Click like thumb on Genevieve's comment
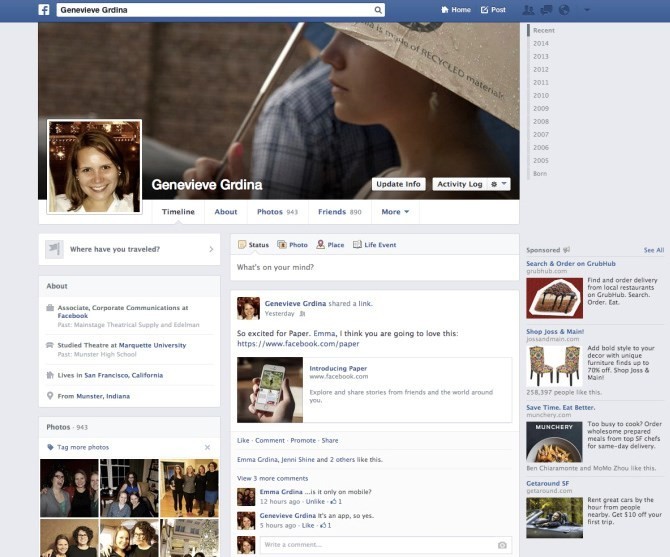The image size is (670, 557). coord(323,525)
